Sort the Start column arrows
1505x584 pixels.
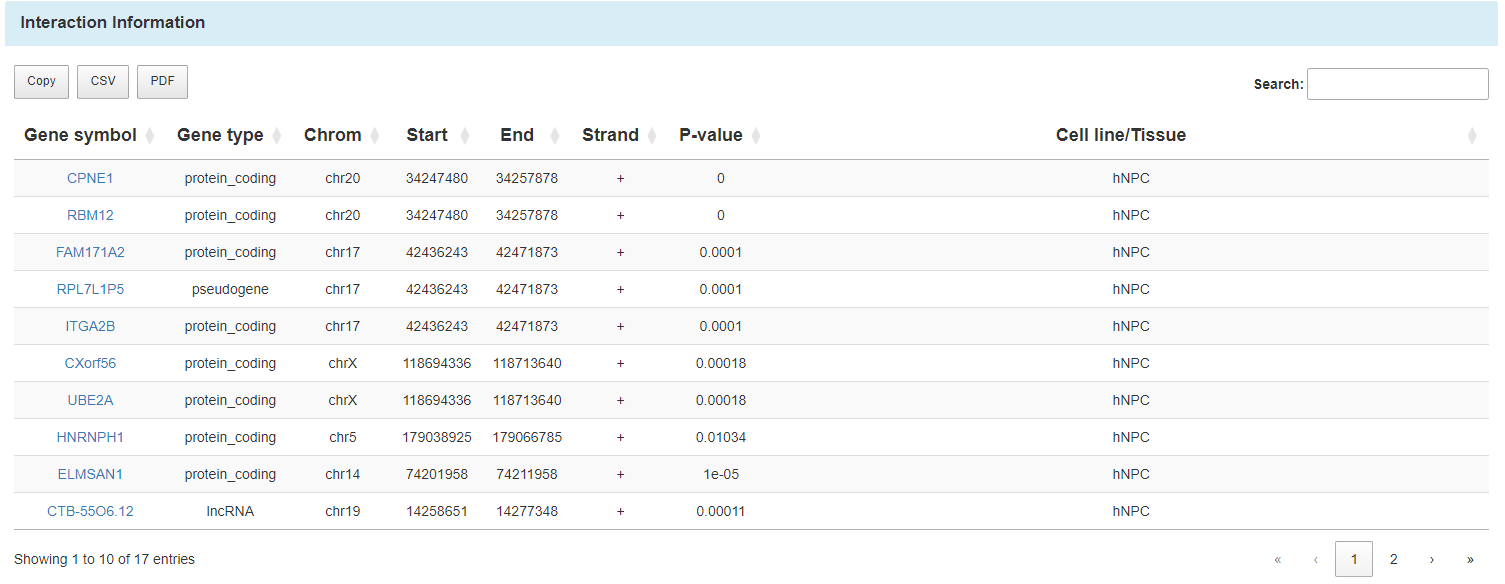[464, 136]
